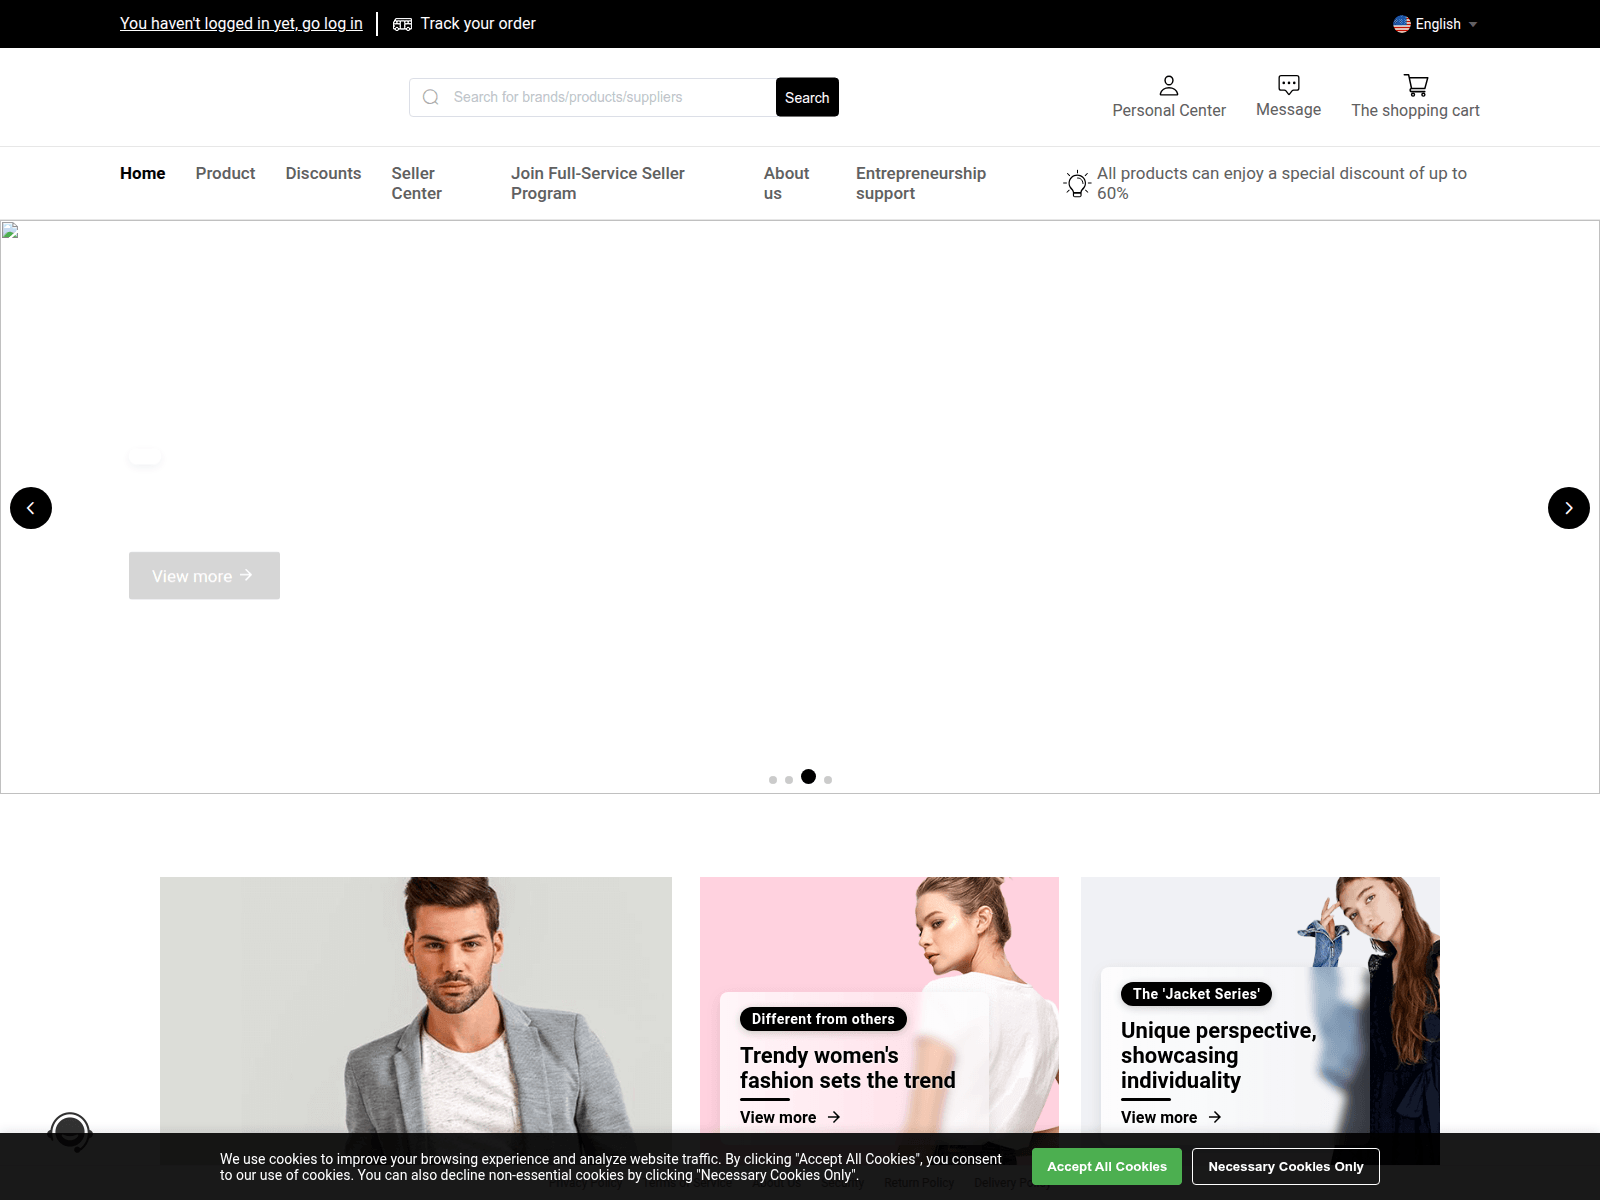Click the Track your order truck icon
The image size is (1600, 1200).
[x=402, y=24]
